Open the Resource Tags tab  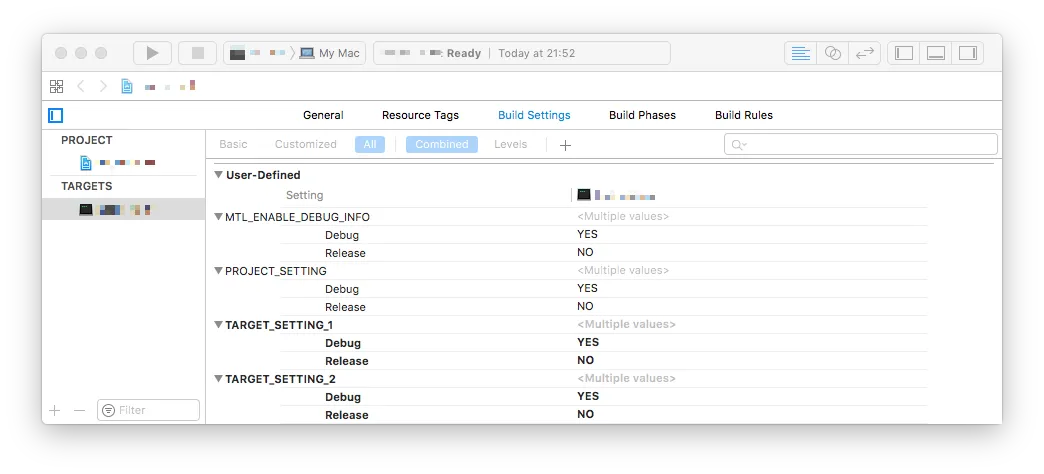click(x=420, y=115)
